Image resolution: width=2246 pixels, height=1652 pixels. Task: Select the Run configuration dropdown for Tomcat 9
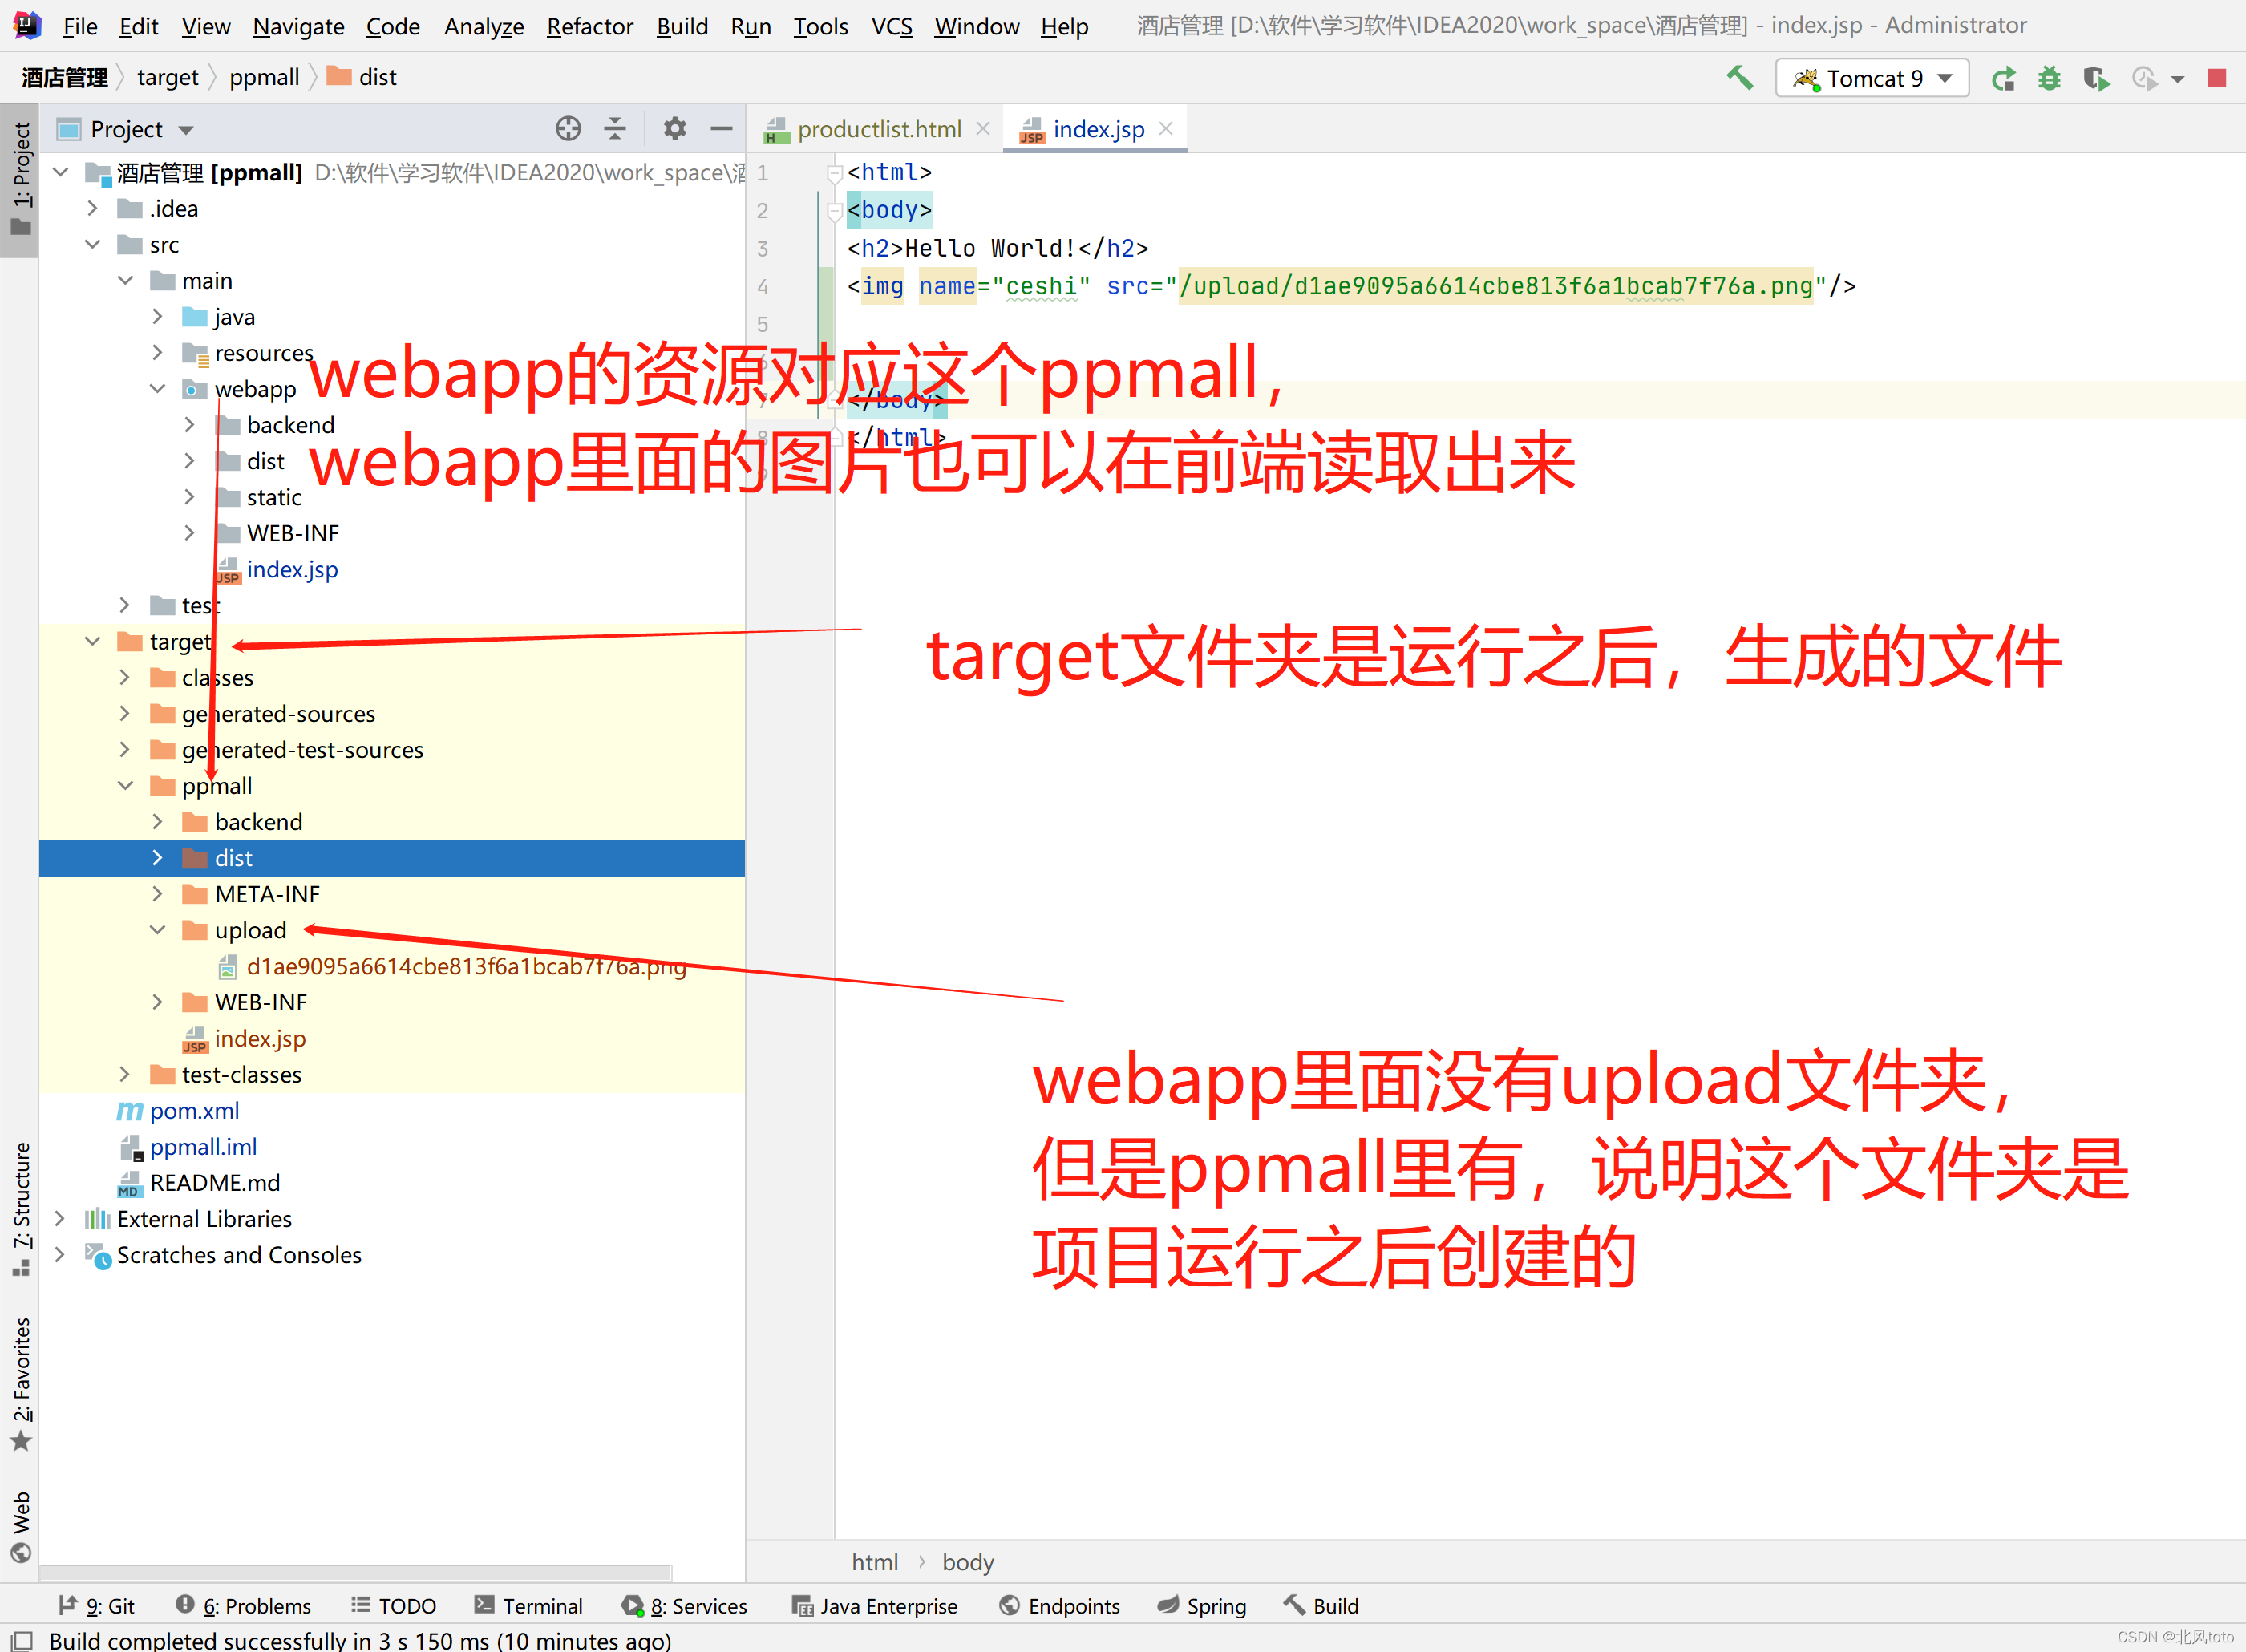click(x=1876, y=75)
